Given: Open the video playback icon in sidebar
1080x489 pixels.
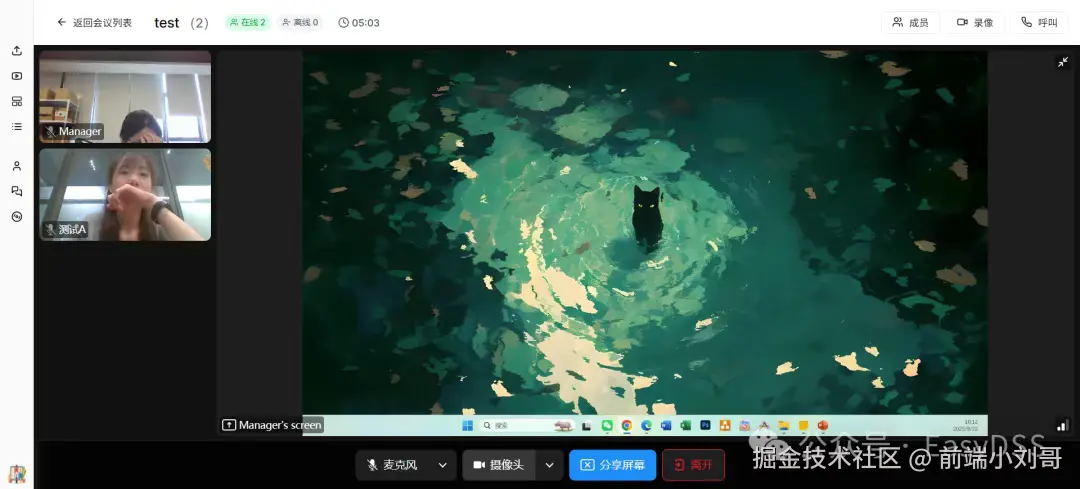Looking at the screenshot, I should click(17, 76).
